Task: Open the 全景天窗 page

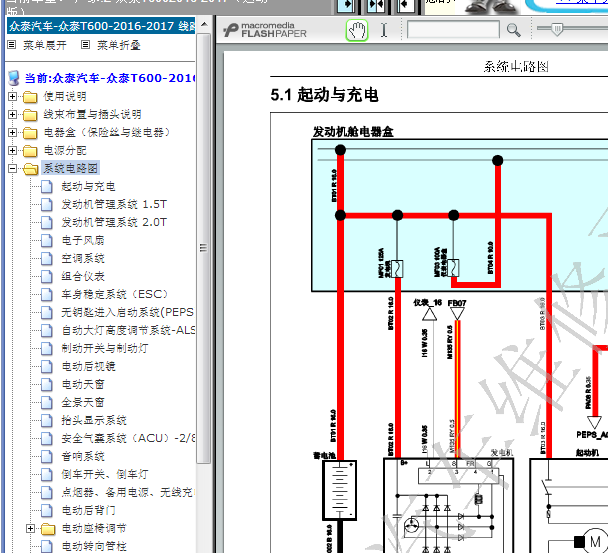Action: [x=83, y=403]
